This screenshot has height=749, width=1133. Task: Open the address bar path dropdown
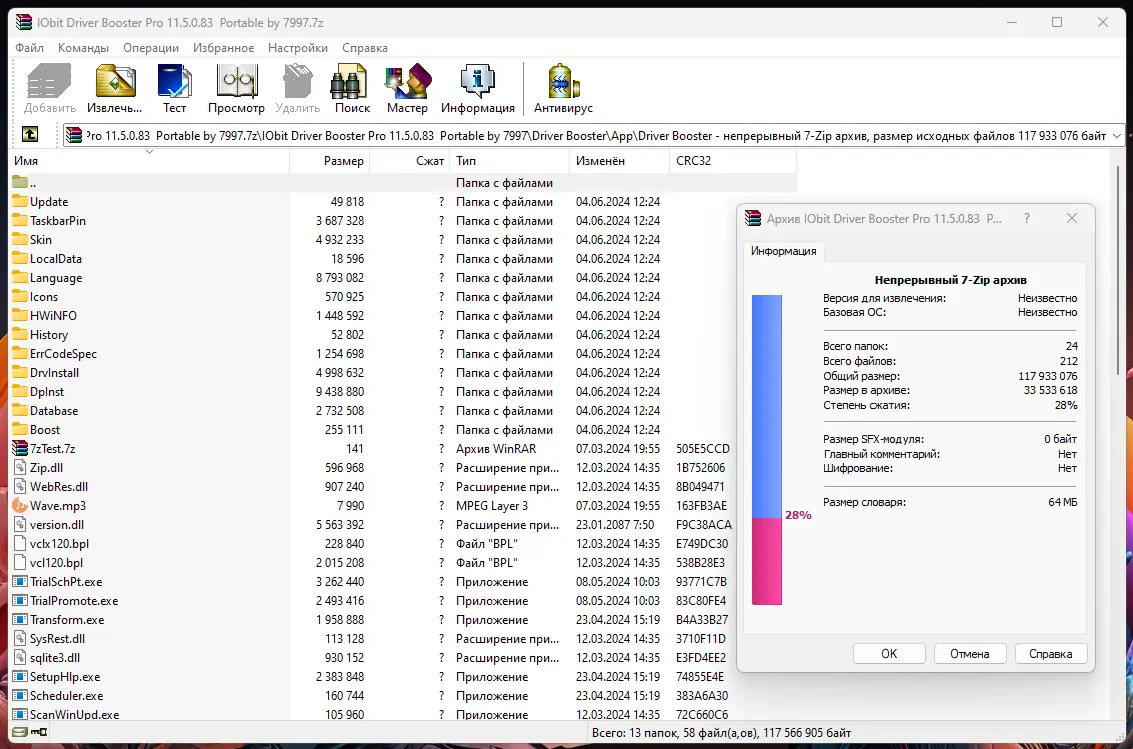[x=1118, y=133]
